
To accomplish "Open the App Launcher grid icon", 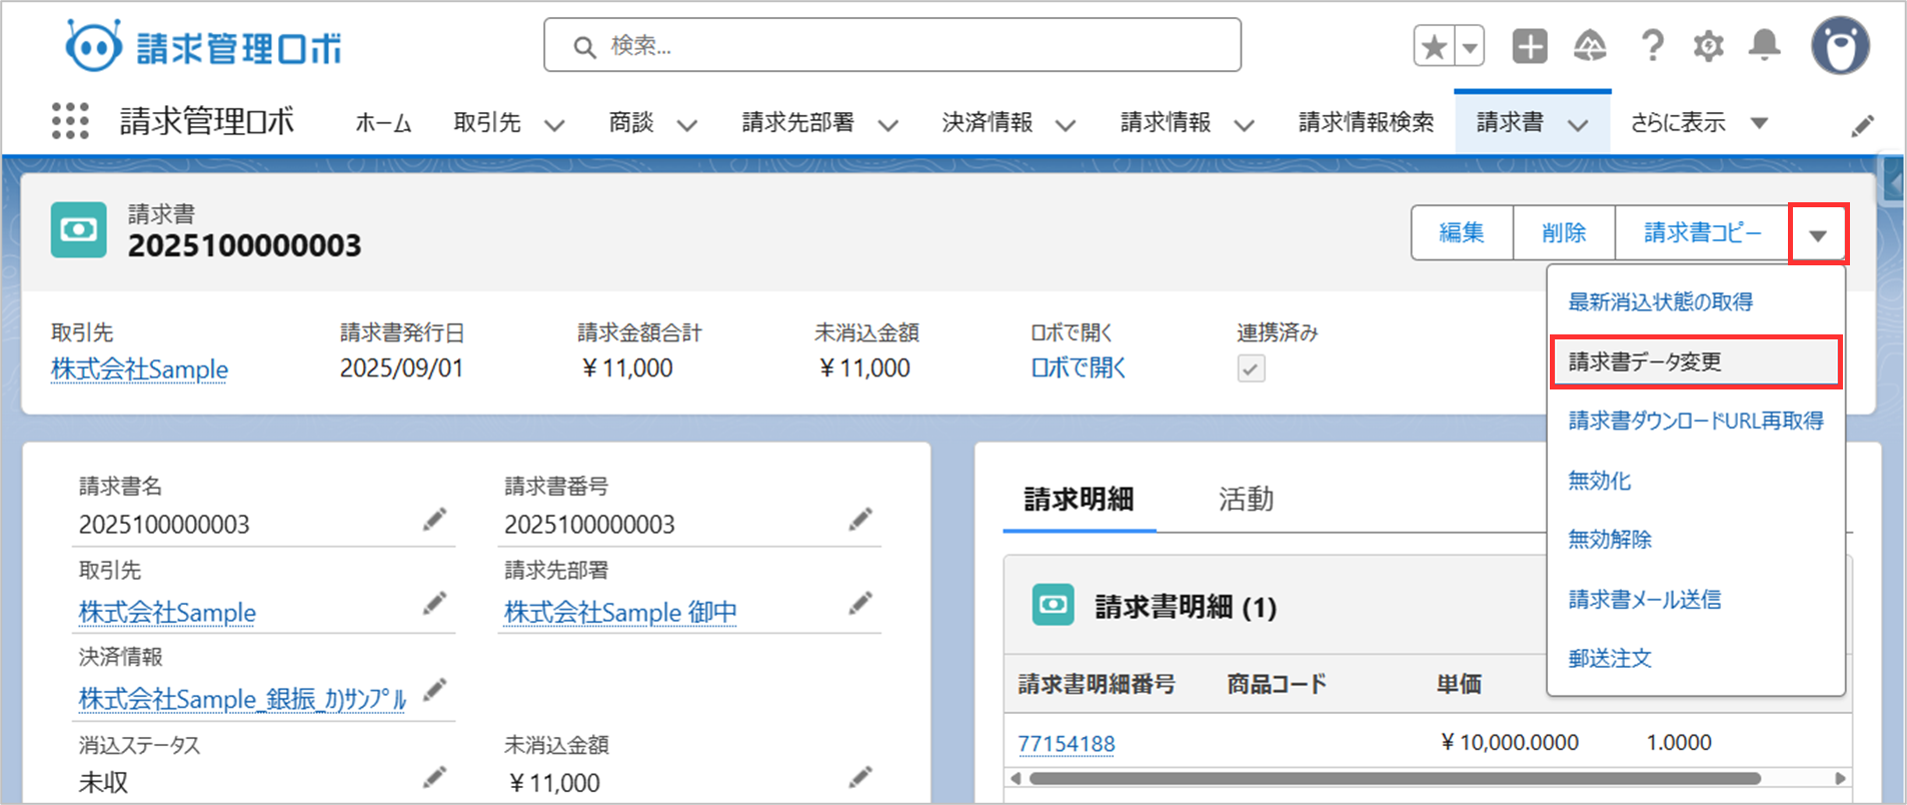I will (70, 122).
